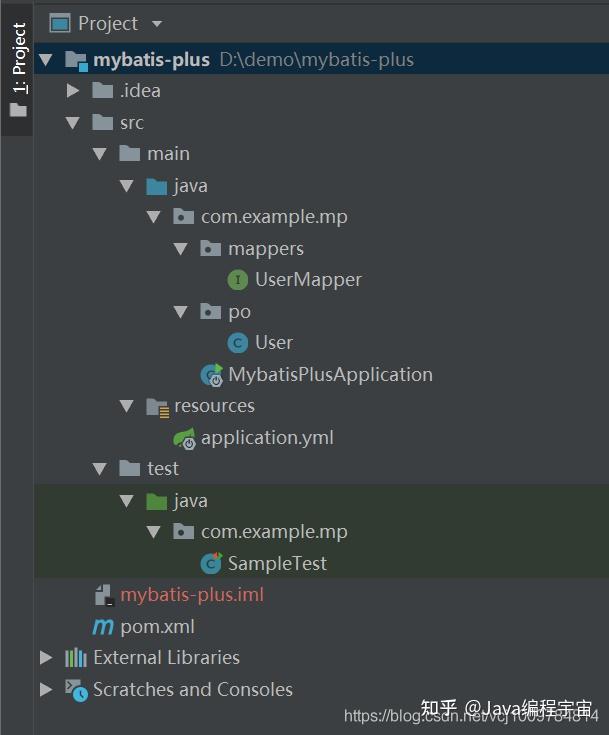
Task: Collapse the resources folder
Action: [x=127, y=406]
